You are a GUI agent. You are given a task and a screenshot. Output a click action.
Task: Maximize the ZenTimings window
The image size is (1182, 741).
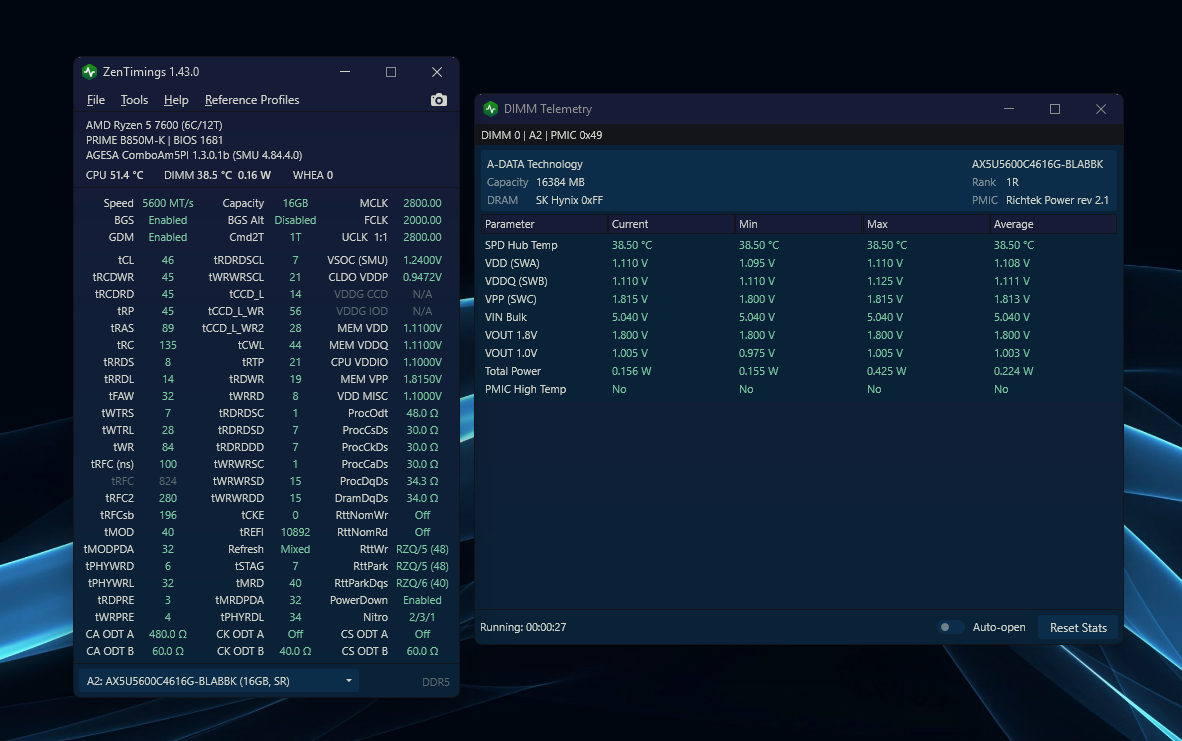click(x=390, y=72)
